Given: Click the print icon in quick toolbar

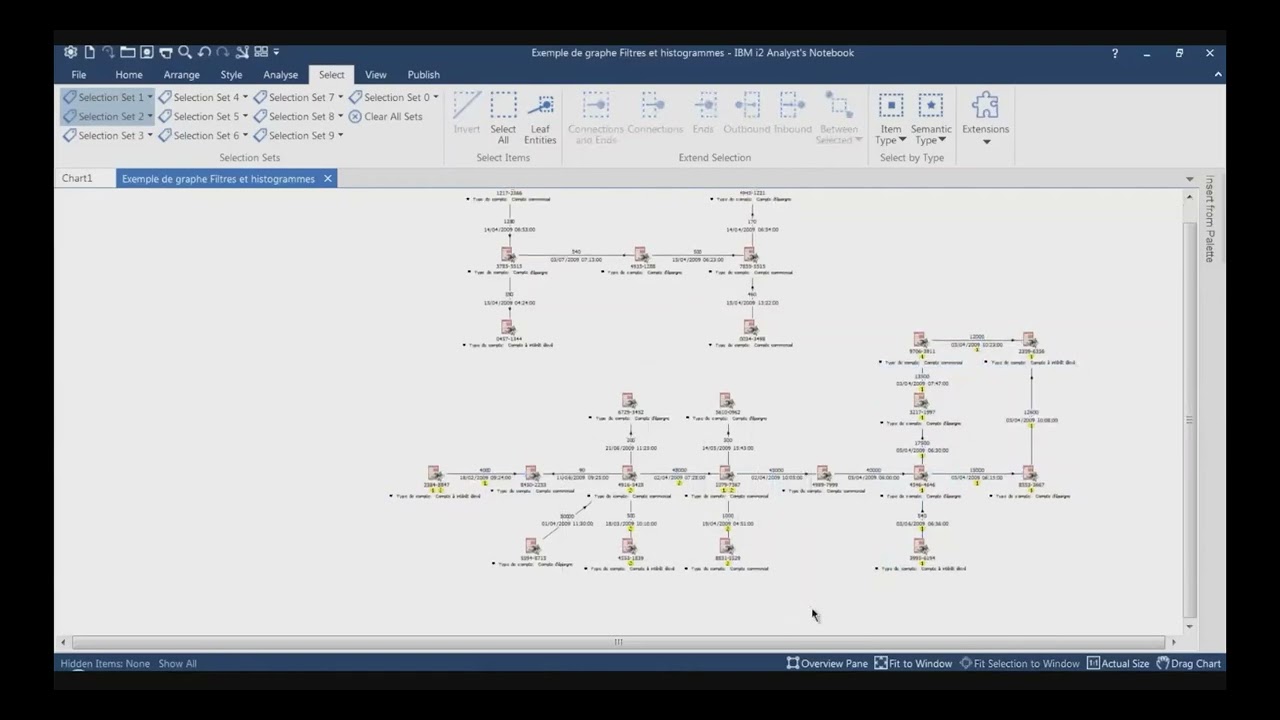Looking at the screenshot, I should tap(166, 52).
